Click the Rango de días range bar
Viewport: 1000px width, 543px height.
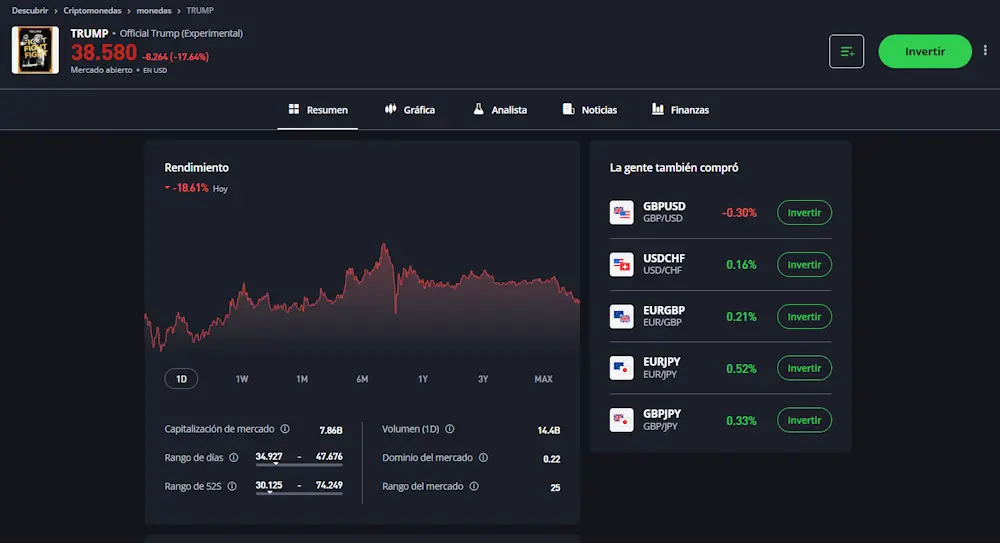299,465
